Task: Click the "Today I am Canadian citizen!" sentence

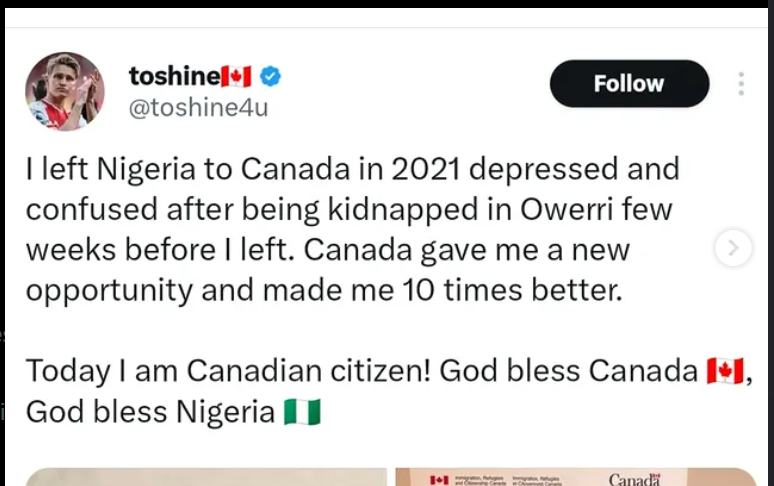Action: (x=228, y=371)
